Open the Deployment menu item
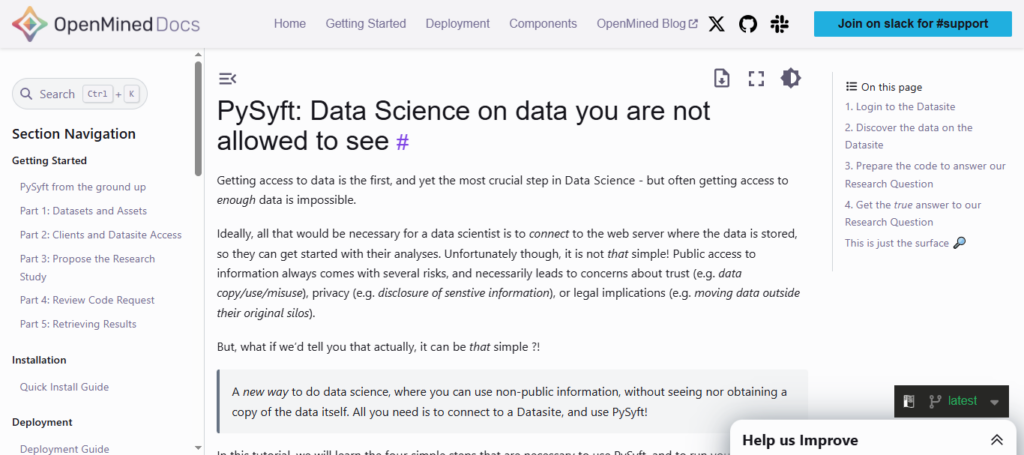The width and height of the screenshot is (1024, 455). tap(457, 24)
